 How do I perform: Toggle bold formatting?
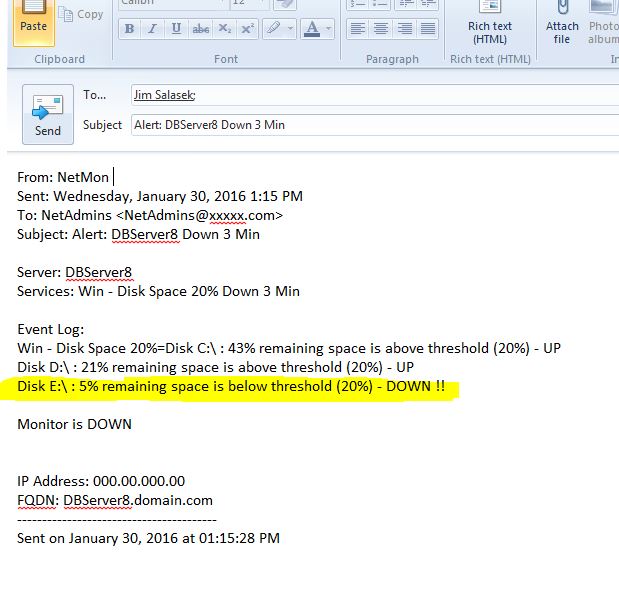pyautogui.click(x=130, y=29)
